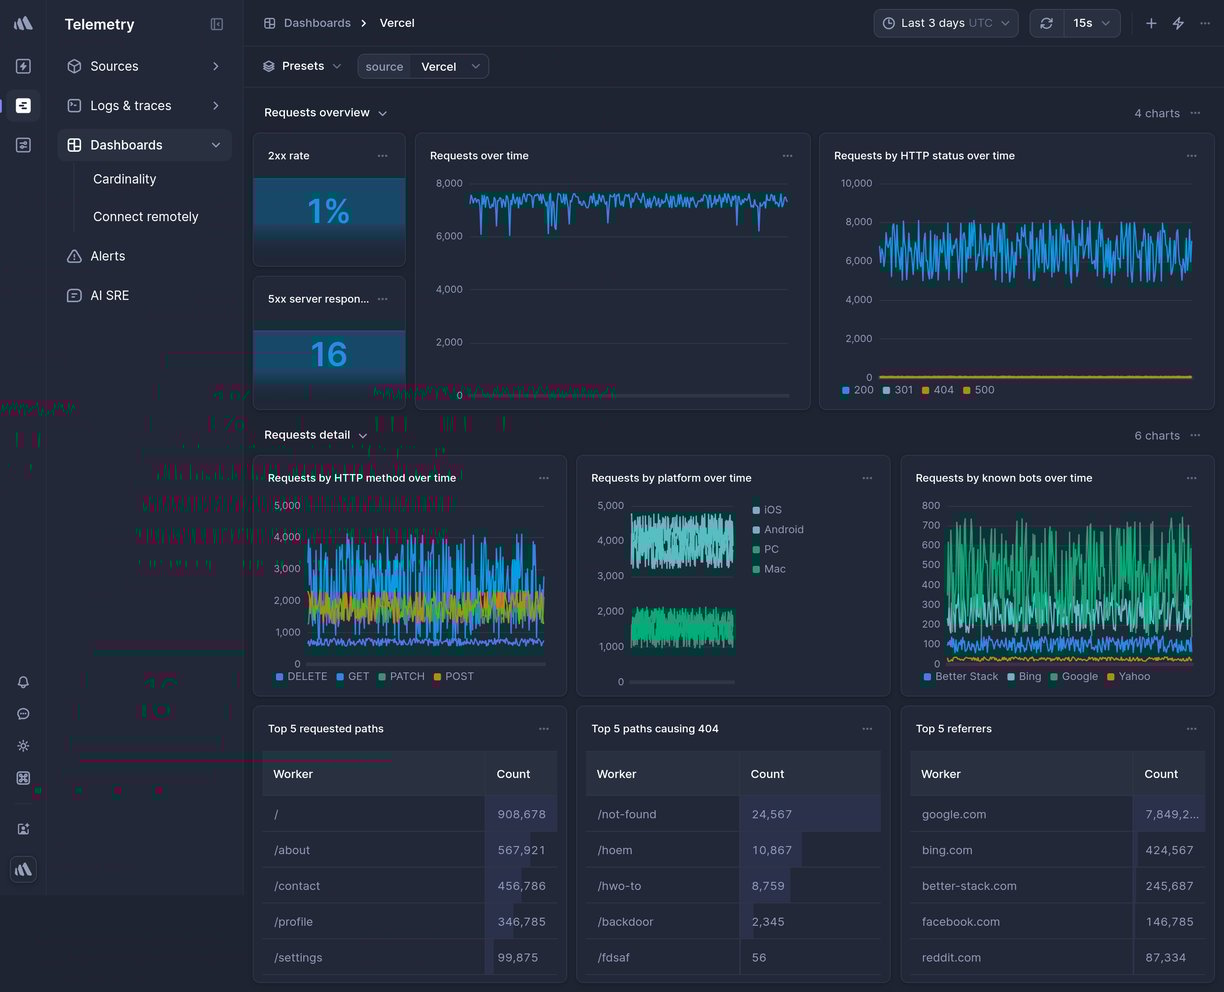Open the chat bubble icon in left rail
This screenshot has width=1224, height=992.
[x=23, y=714]
